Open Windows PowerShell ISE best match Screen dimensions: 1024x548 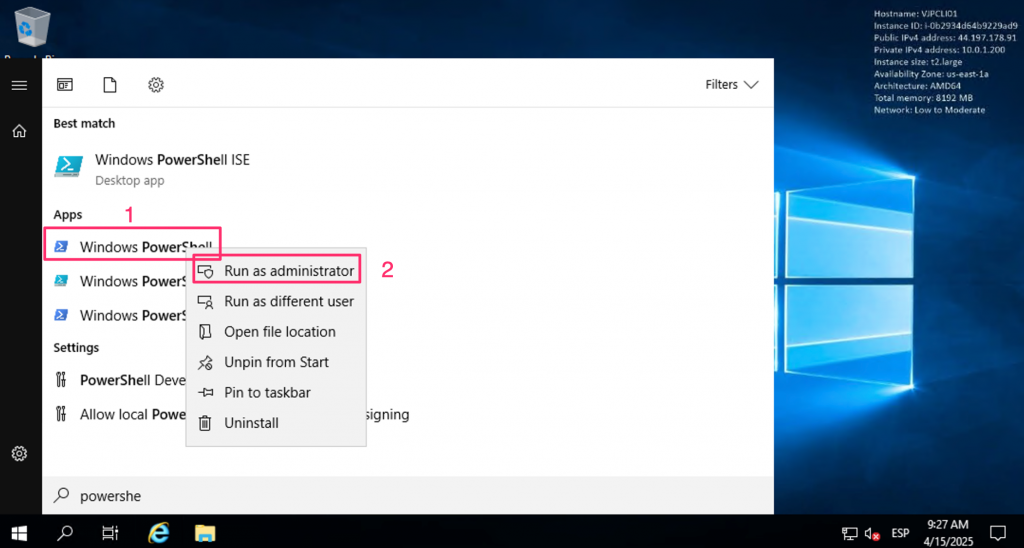point(170,168)
